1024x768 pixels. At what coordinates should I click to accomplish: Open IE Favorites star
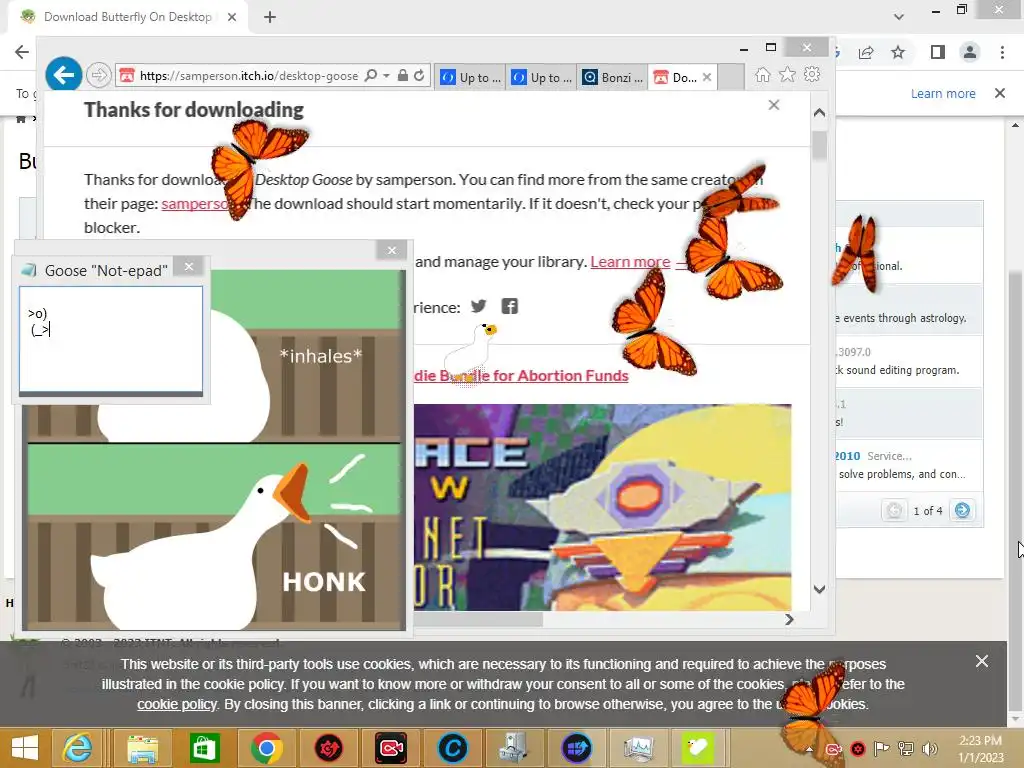pos(788,74)
